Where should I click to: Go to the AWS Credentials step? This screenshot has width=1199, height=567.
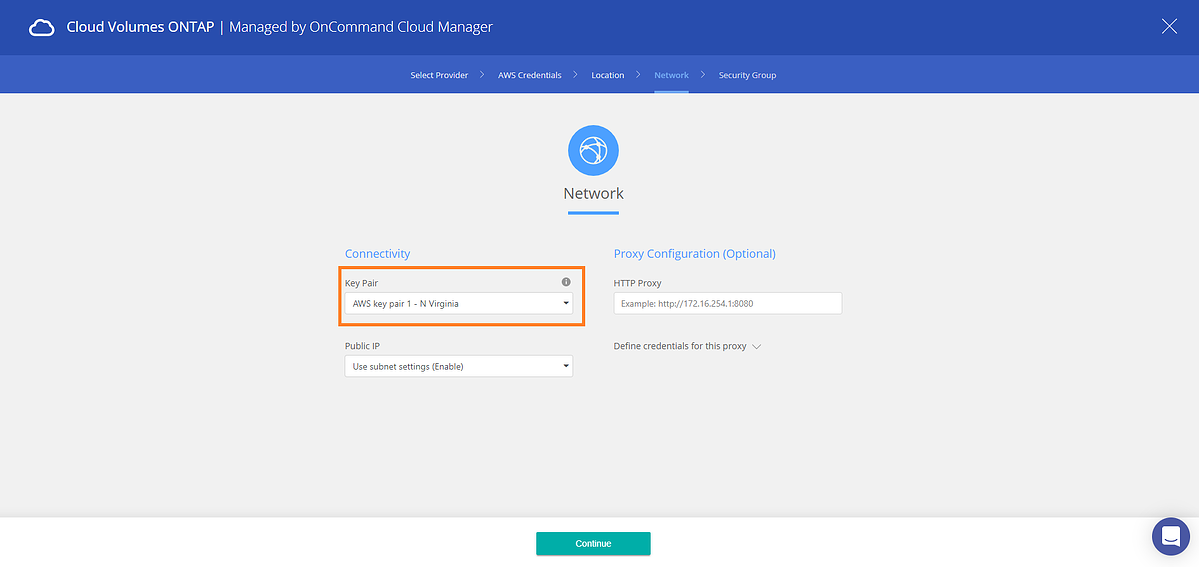529,75
